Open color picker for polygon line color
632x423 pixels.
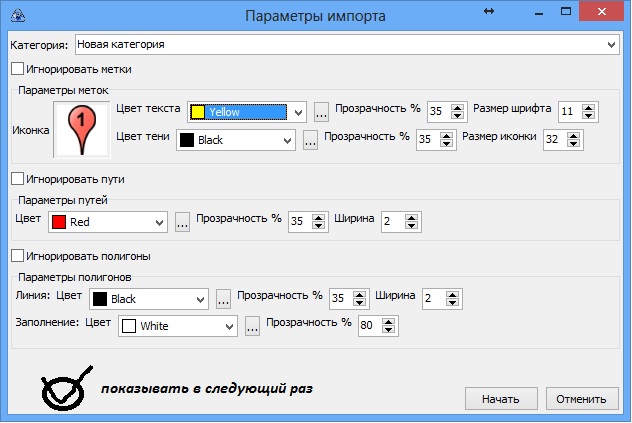pos(223,298)
